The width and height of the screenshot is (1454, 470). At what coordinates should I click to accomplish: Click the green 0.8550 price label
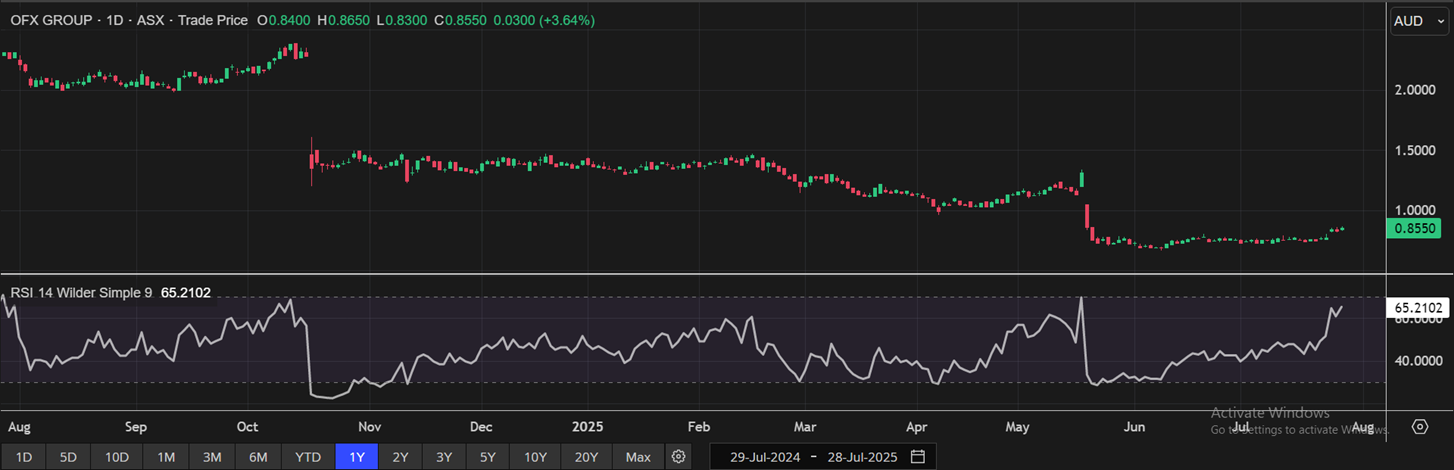click(x=1416, y=229)
